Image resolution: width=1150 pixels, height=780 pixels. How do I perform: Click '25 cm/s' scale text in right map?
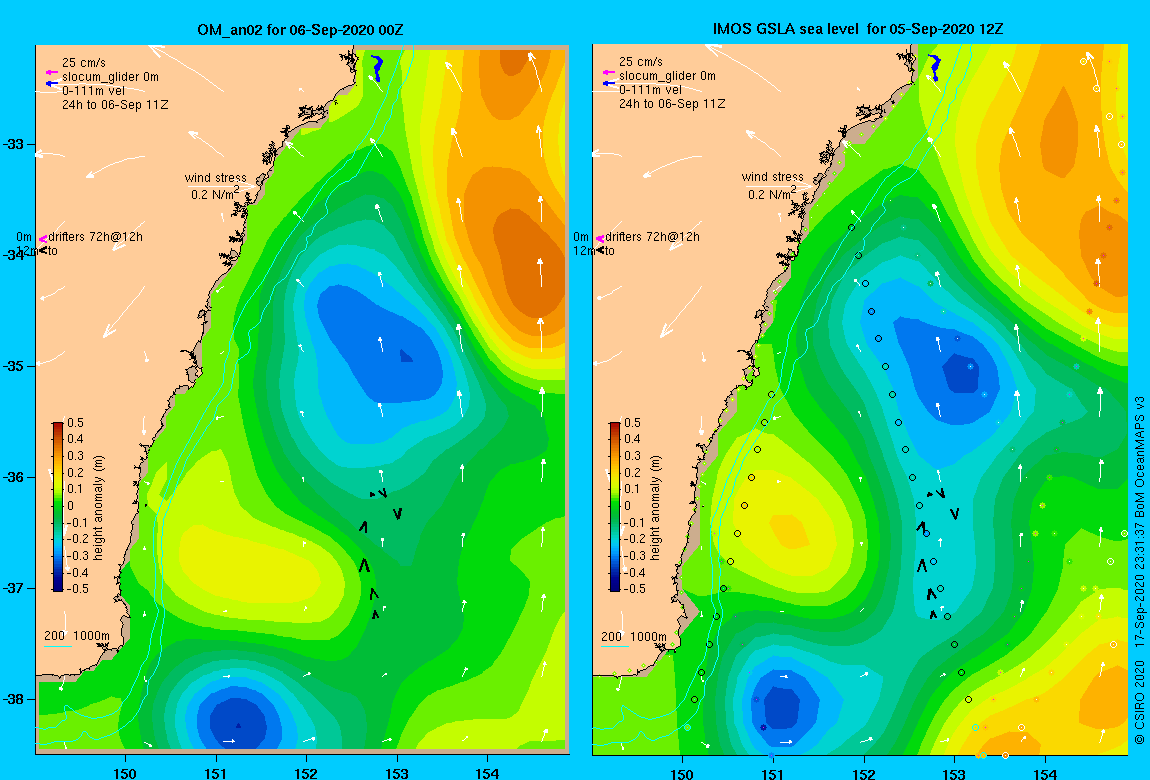pyautogui.click(x=641, y=62)
